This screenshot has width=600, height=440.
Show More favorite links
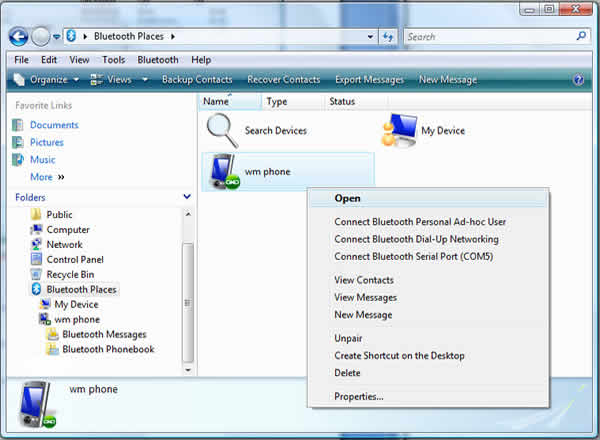pos(47,177)
